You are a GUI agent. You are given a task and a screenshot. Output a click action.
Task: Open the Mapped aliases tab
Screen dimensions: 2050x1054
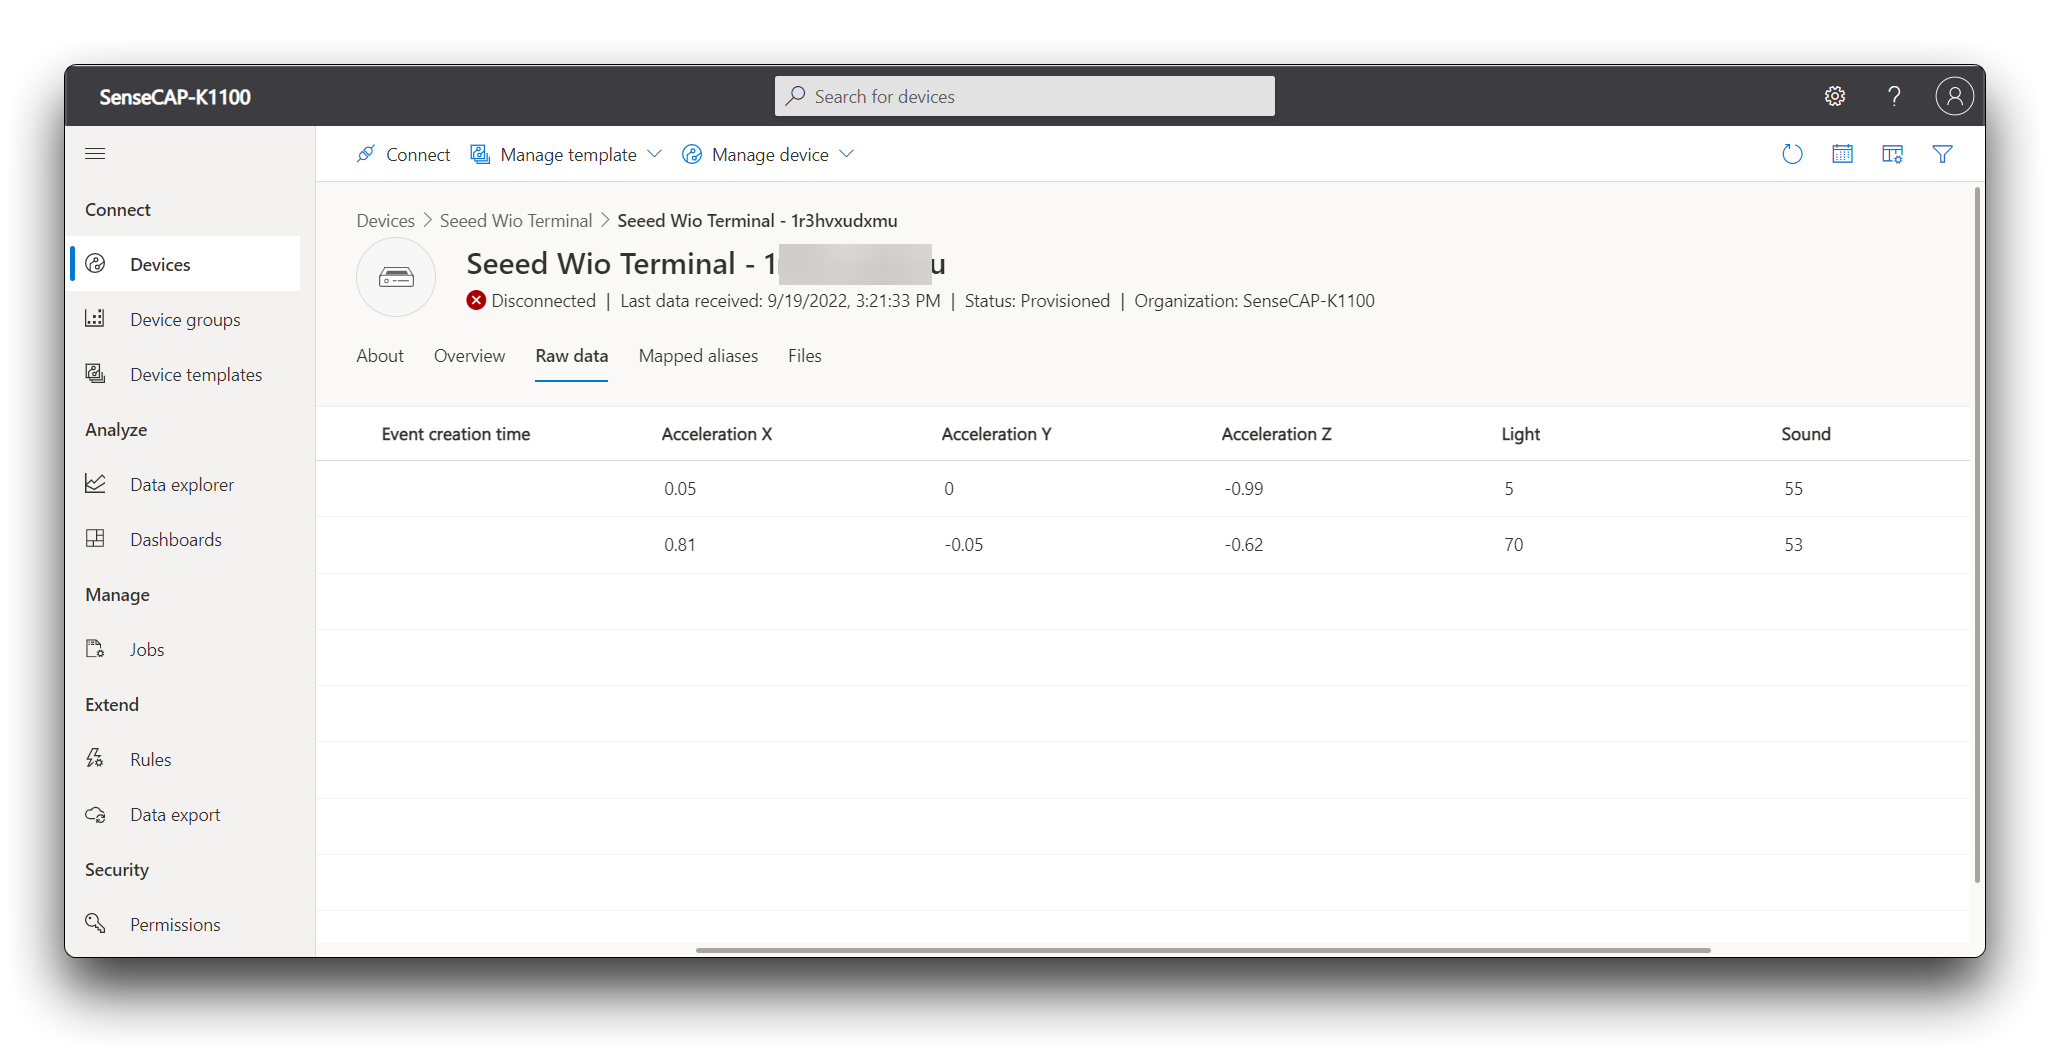pyautogui.click(x=698, y=356)
